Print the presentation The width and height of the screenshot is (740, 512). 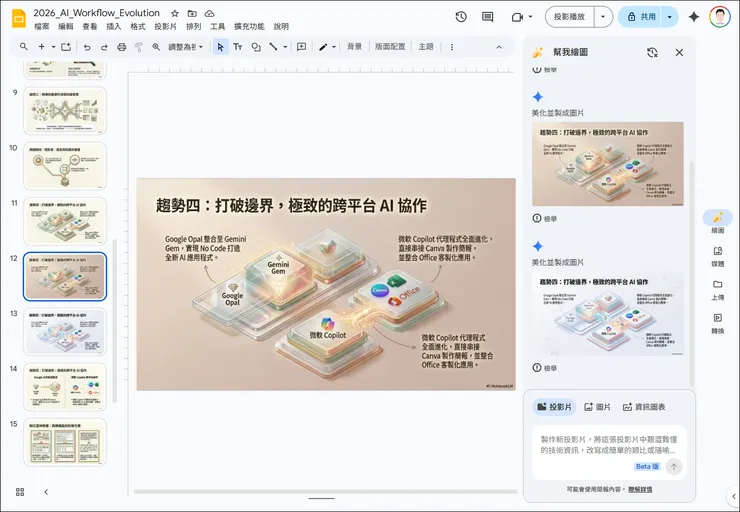[x=122, y=47]
